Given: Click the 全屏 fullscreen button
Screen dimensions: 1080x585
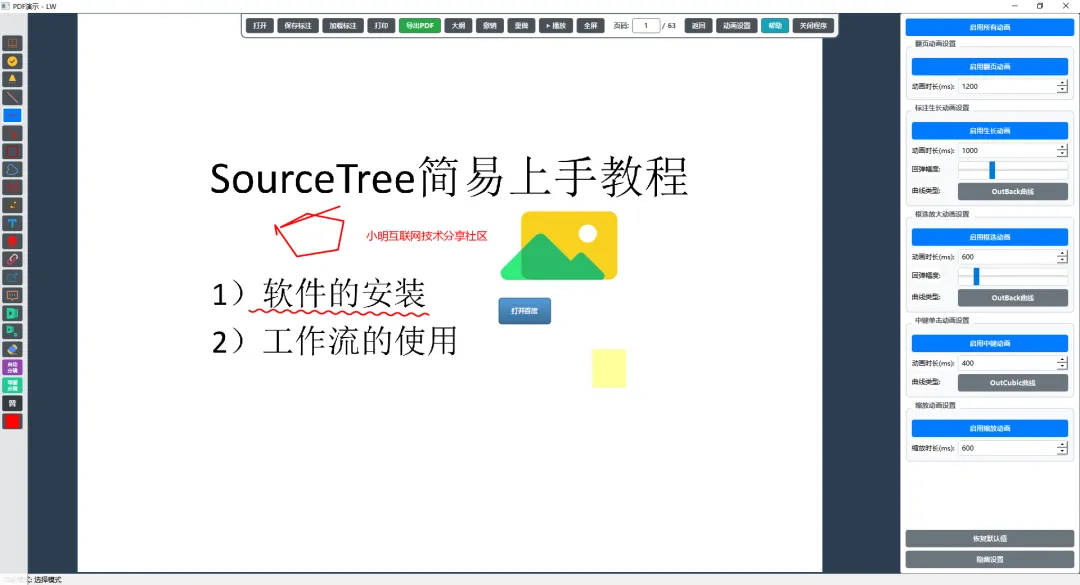Looking at the screenshot, I should click(x=590, y=25).
